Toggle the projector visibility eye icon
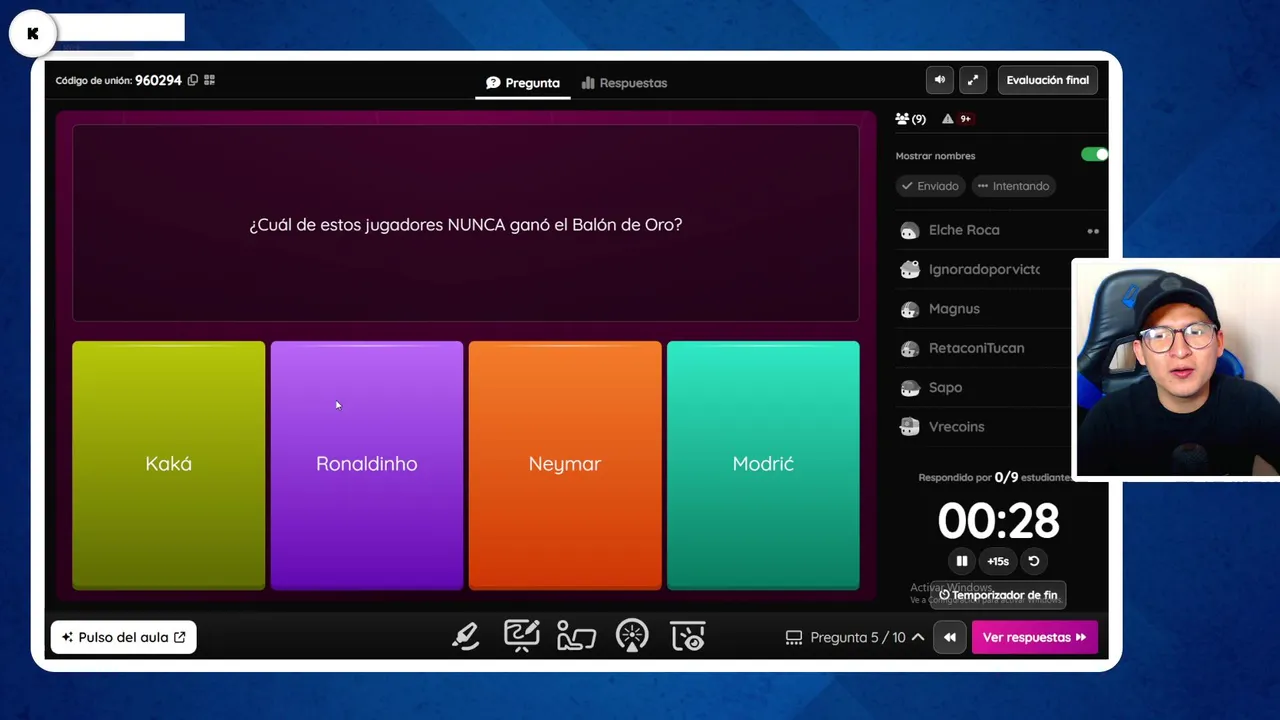1280x720 pixels. click(x=688, y=636)
